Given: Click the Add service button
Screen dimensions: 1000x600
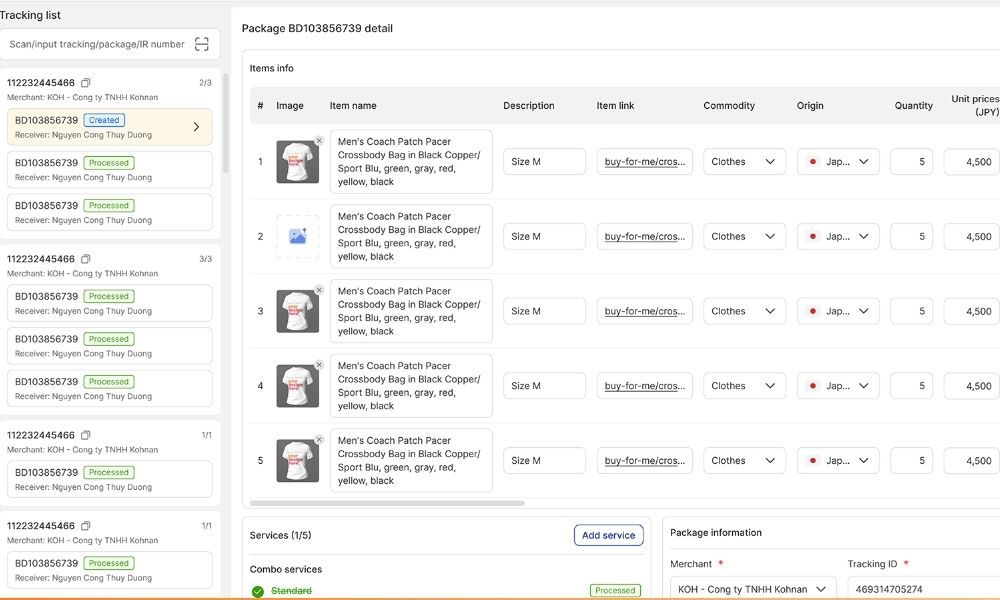Looking at the screenshot, I should pyautogui.click(x=608, y=535).
